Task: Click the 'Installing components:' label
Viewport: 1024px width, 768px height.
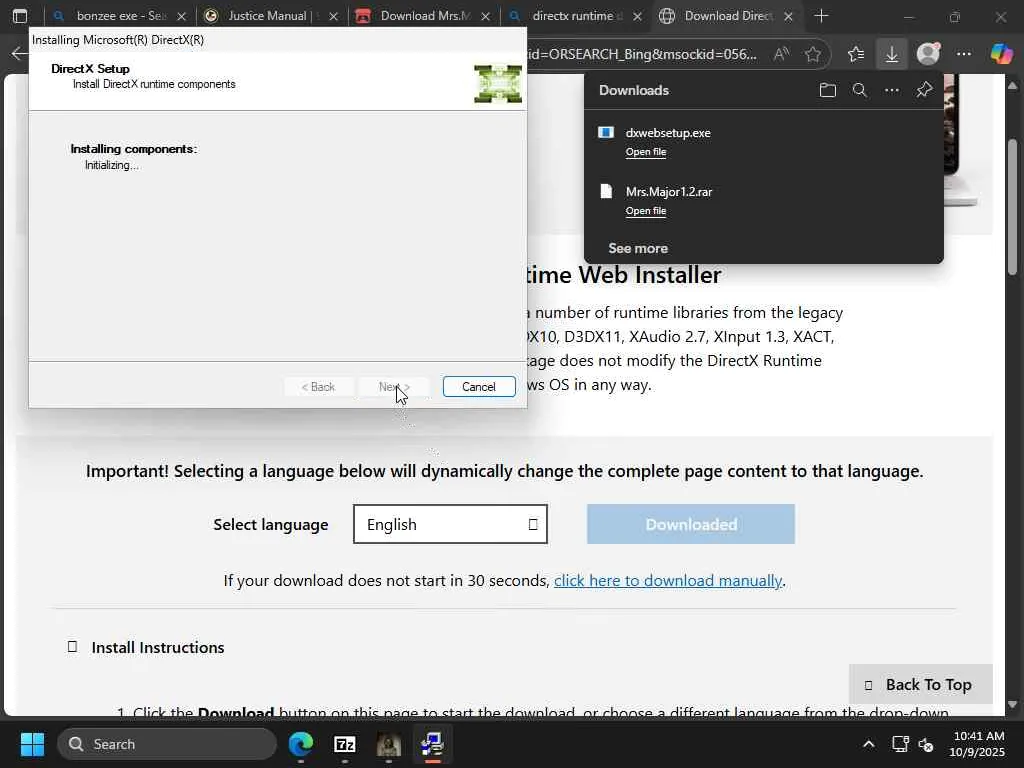Action: pos(134,149)
